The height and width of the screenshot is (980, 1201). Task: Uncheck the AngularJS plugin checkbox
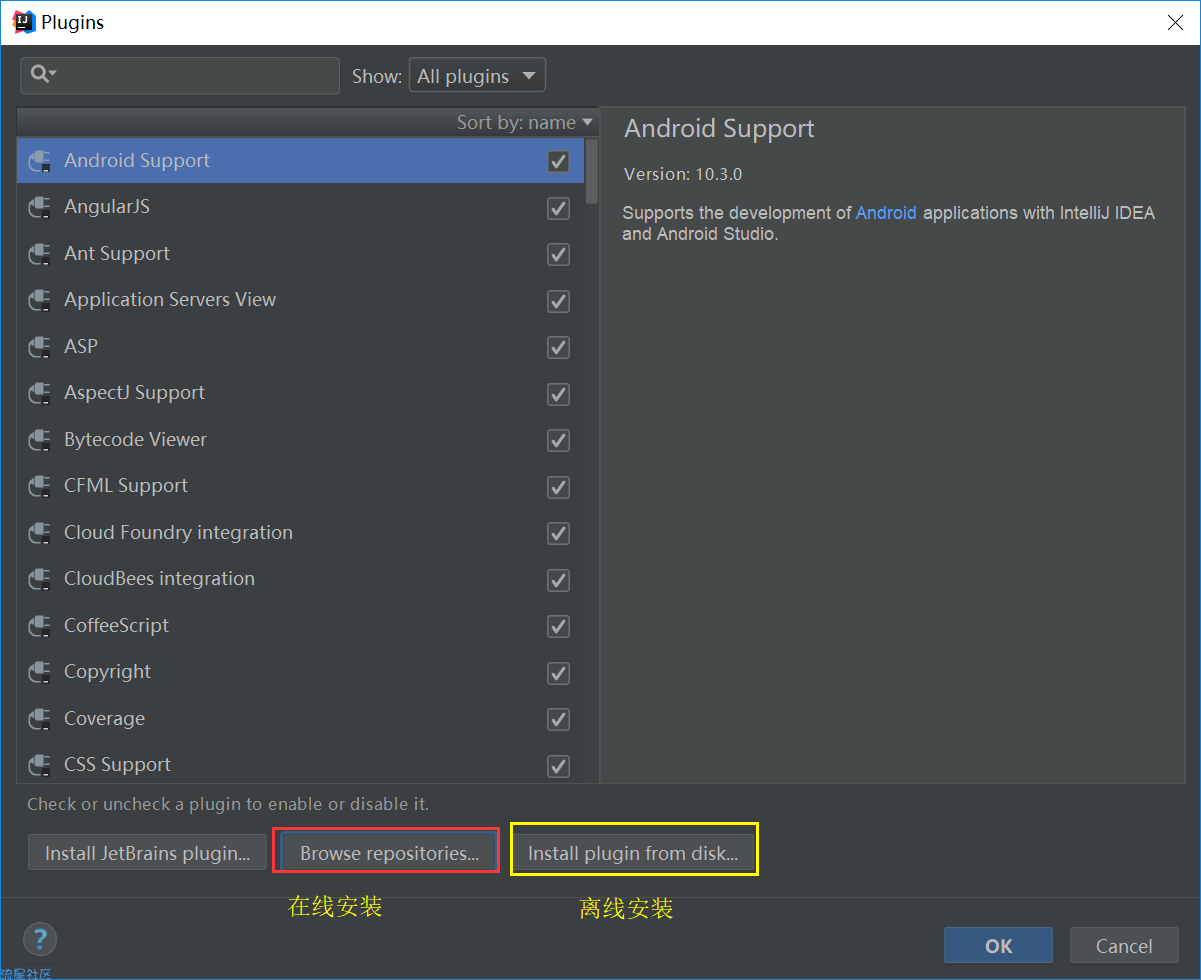click(558, 208)
